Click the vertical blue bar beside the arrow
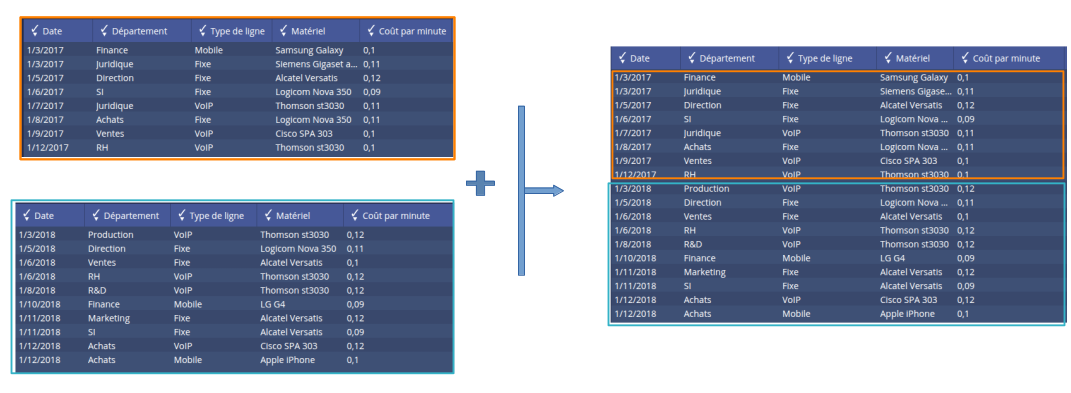The image size is (1071, 393). pyautogui.click(x=521, y=191)
